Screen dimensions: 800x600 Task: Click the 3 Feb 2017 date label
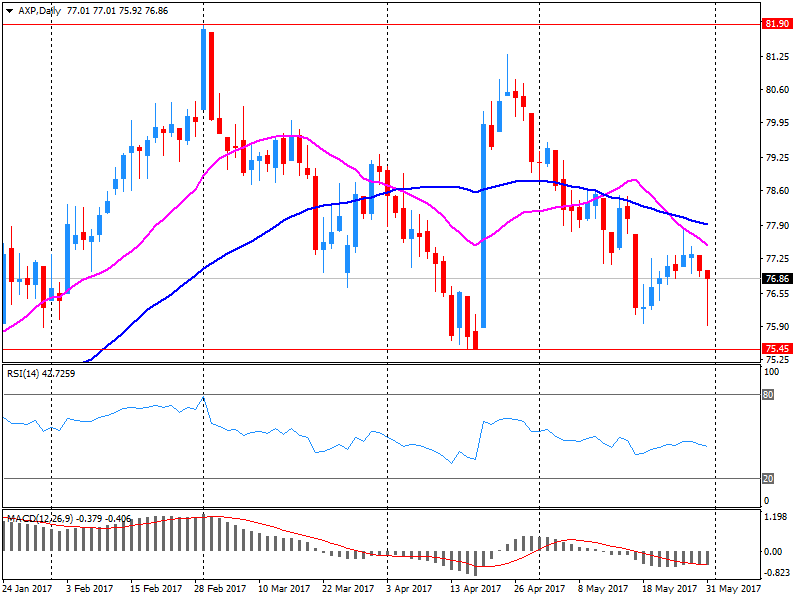pyautogui.click(x=89, y=589)
